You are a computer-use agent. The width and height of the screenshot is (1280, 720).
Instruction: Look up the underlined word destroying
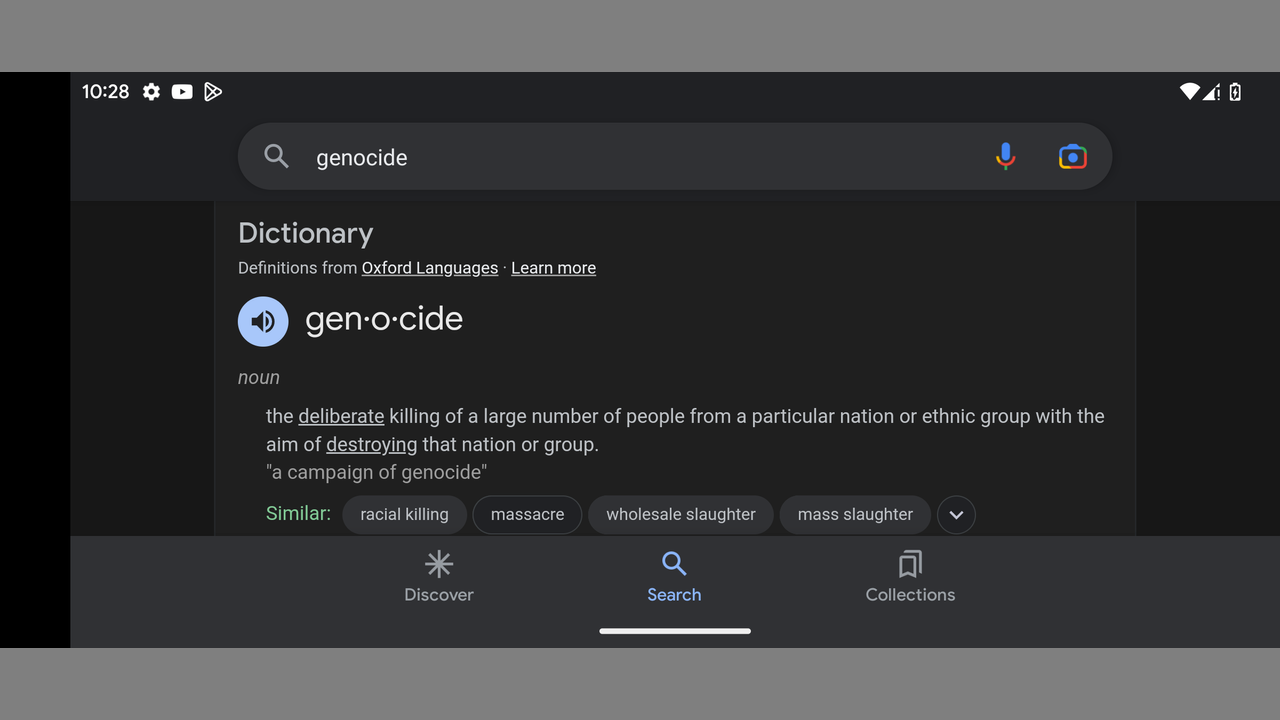click(371, 444)
